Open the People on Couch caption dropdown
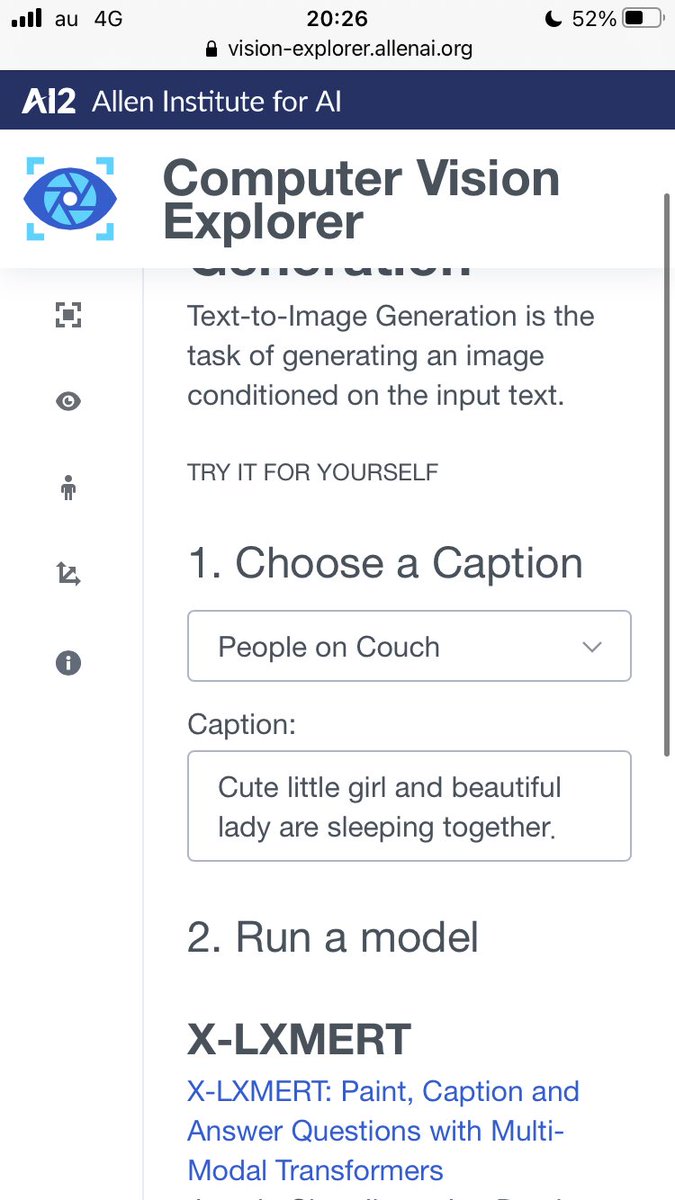 point(409,646)
